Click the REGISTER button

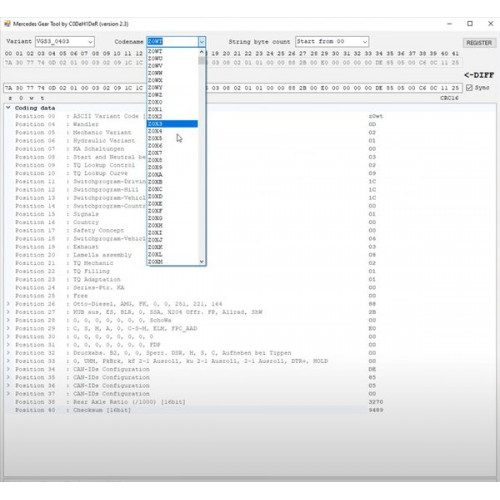(x=479, y=43)
